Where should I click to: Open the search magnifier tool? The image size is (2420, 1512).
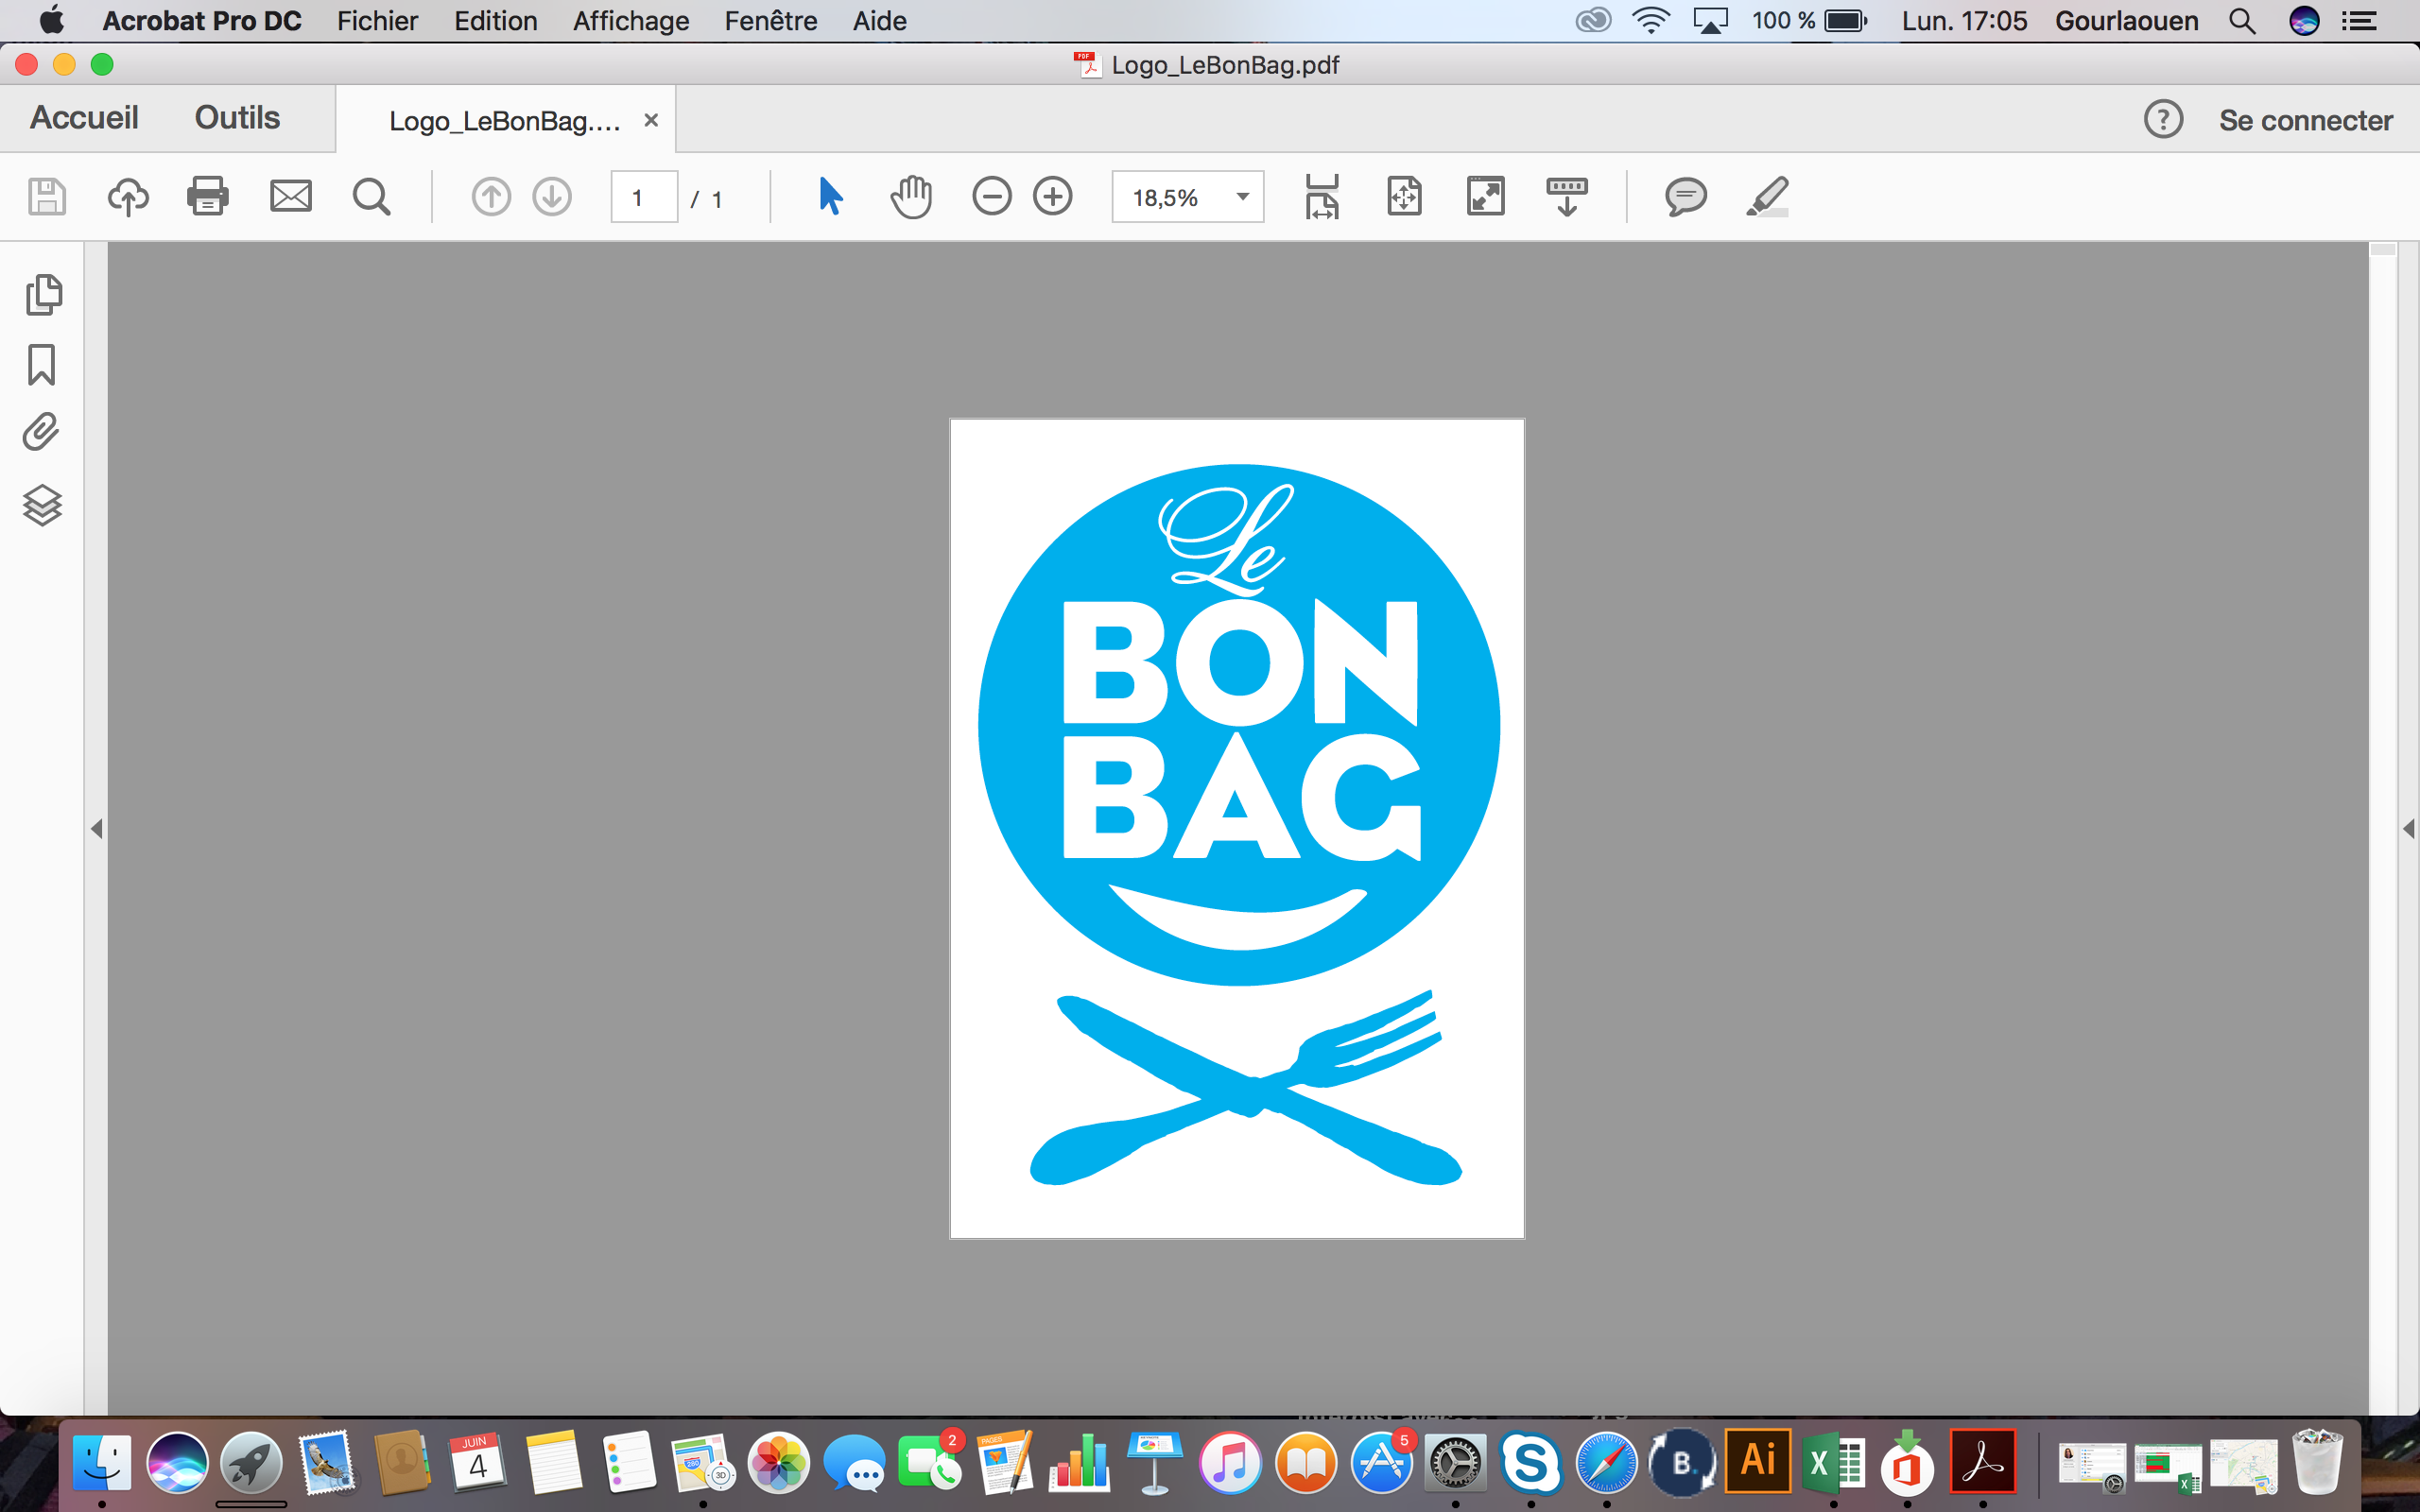pos(371,196)
